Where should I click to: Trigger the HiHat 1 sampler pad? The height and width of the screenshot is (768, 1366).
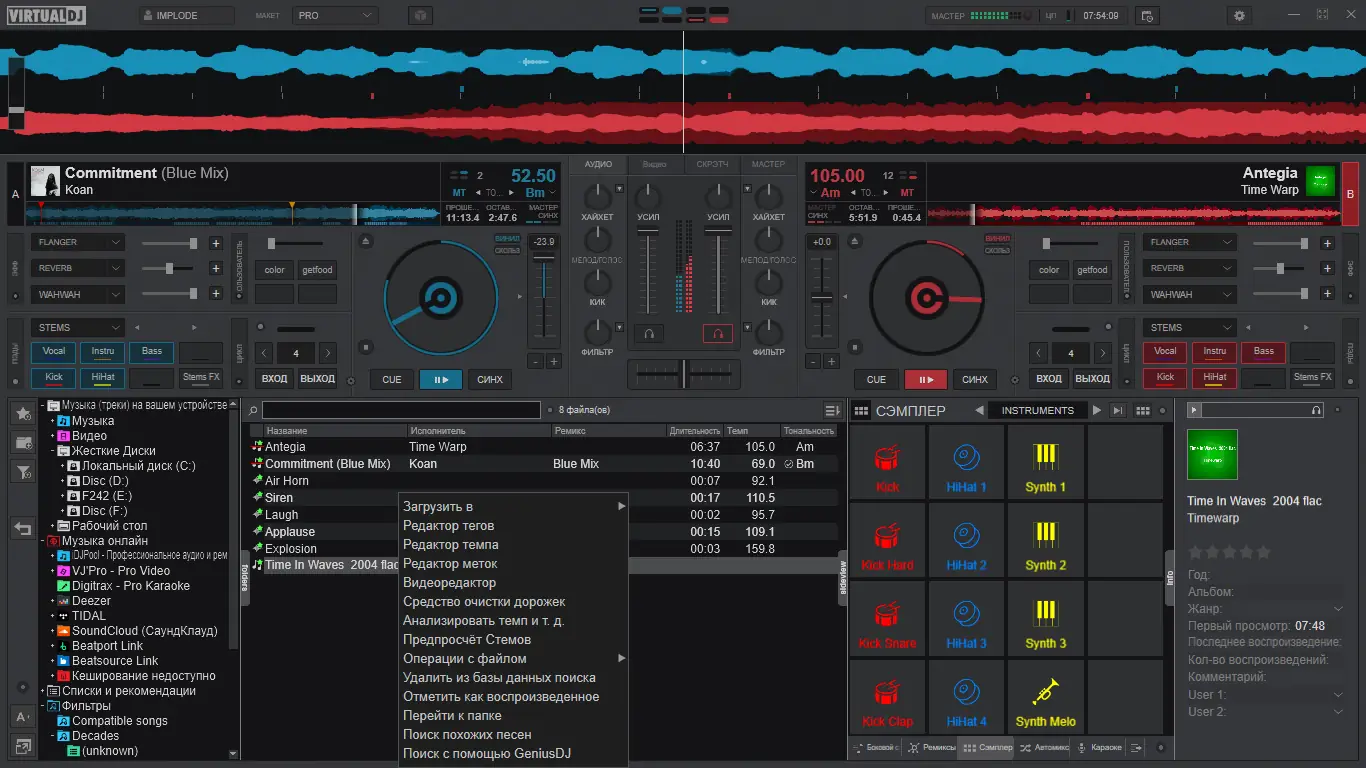click(966, 462)
